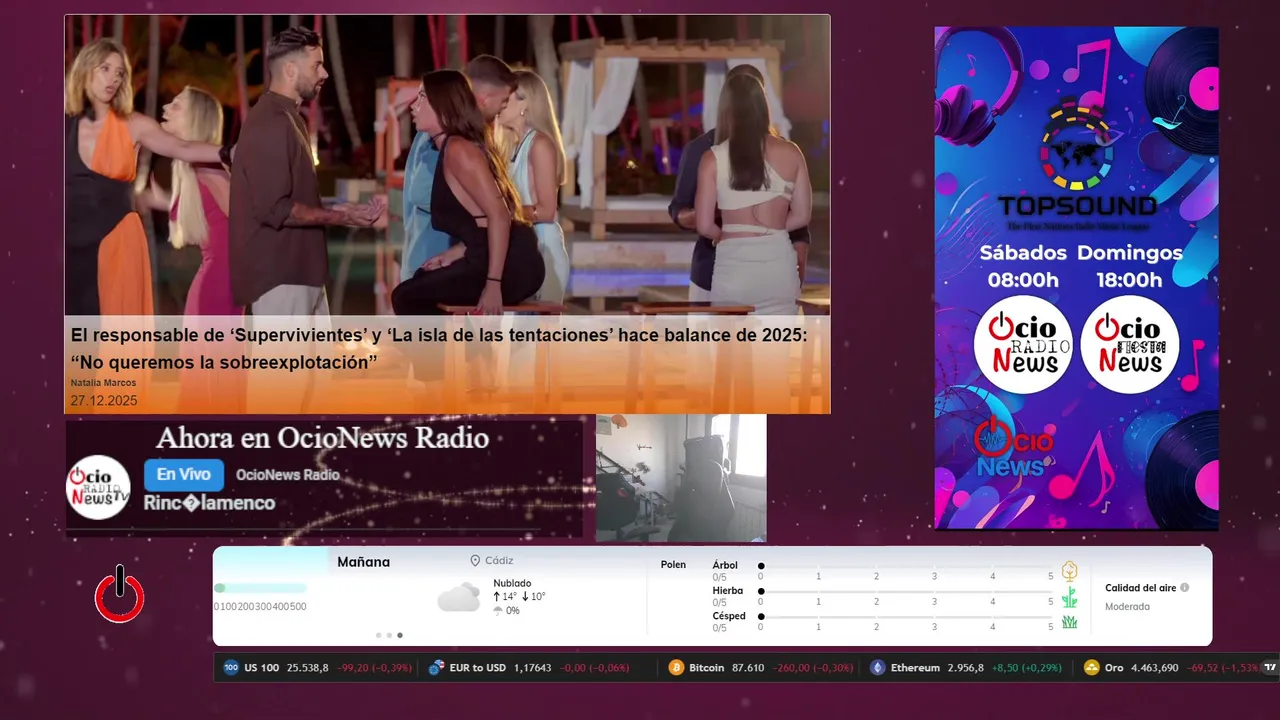Click the red power logo icon
Image resolution: width=1280 pixels, height=720 pixels.
click(120, 594)
